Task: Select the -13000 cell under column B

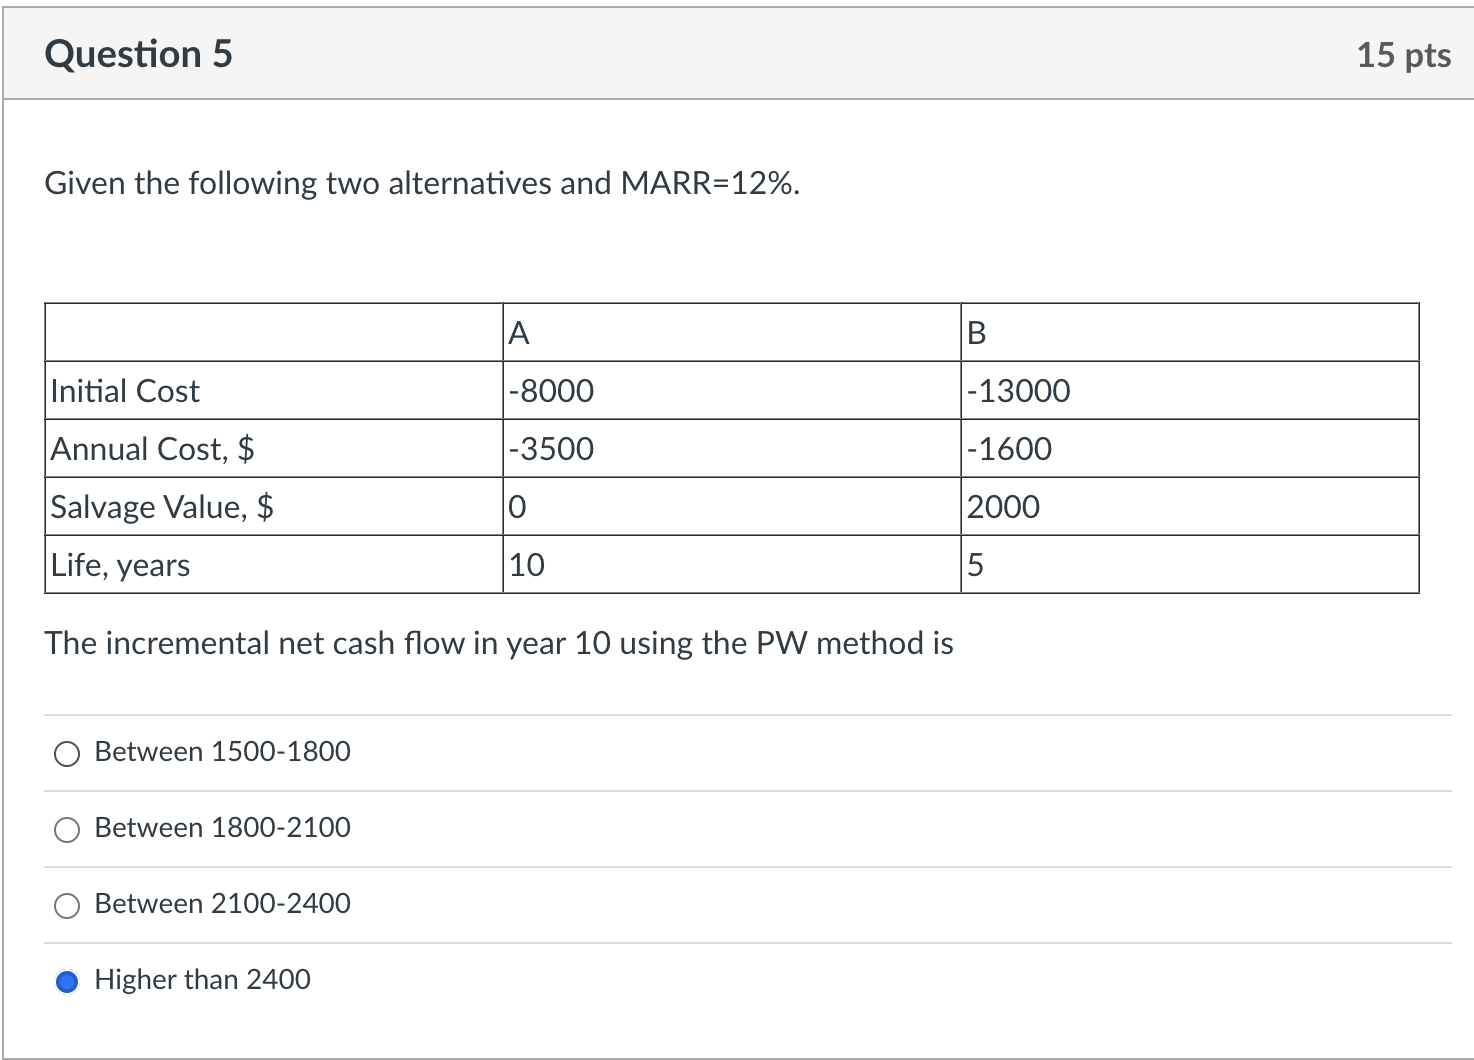Action: point(1017,391)
